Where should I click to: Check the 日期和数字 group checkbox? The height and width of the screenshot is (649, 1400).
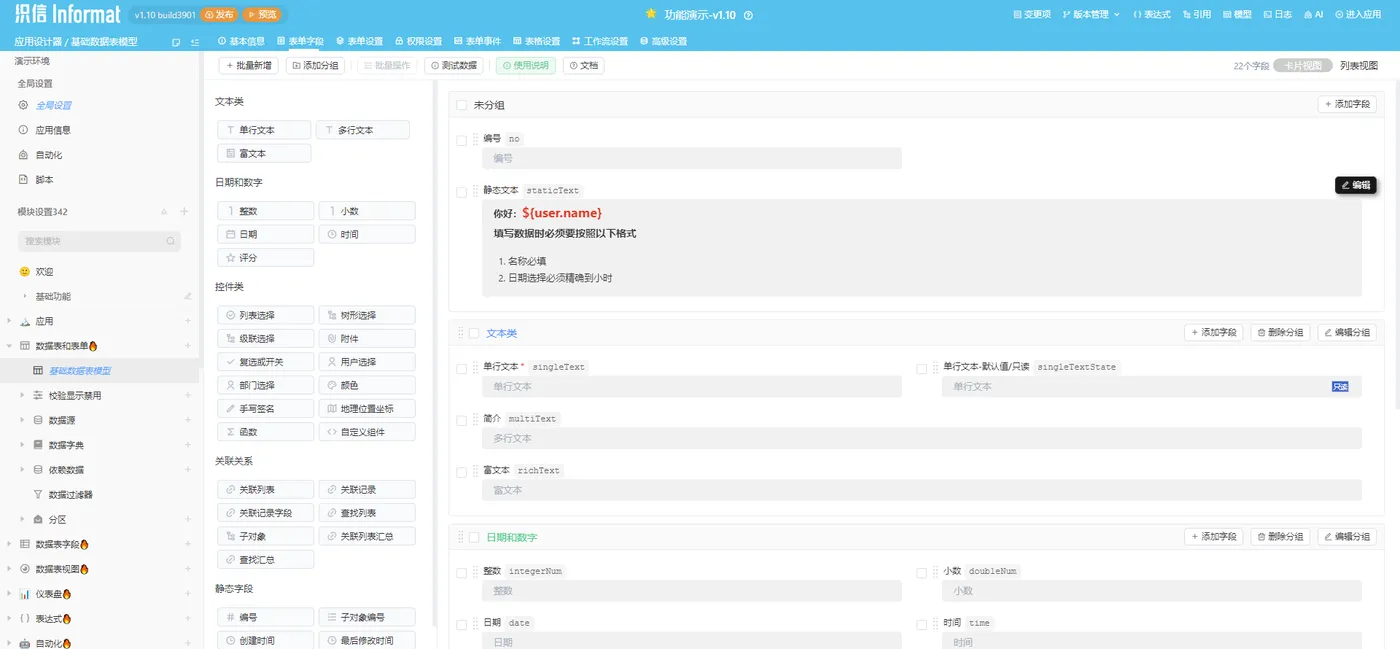click(x=475, y=537)
